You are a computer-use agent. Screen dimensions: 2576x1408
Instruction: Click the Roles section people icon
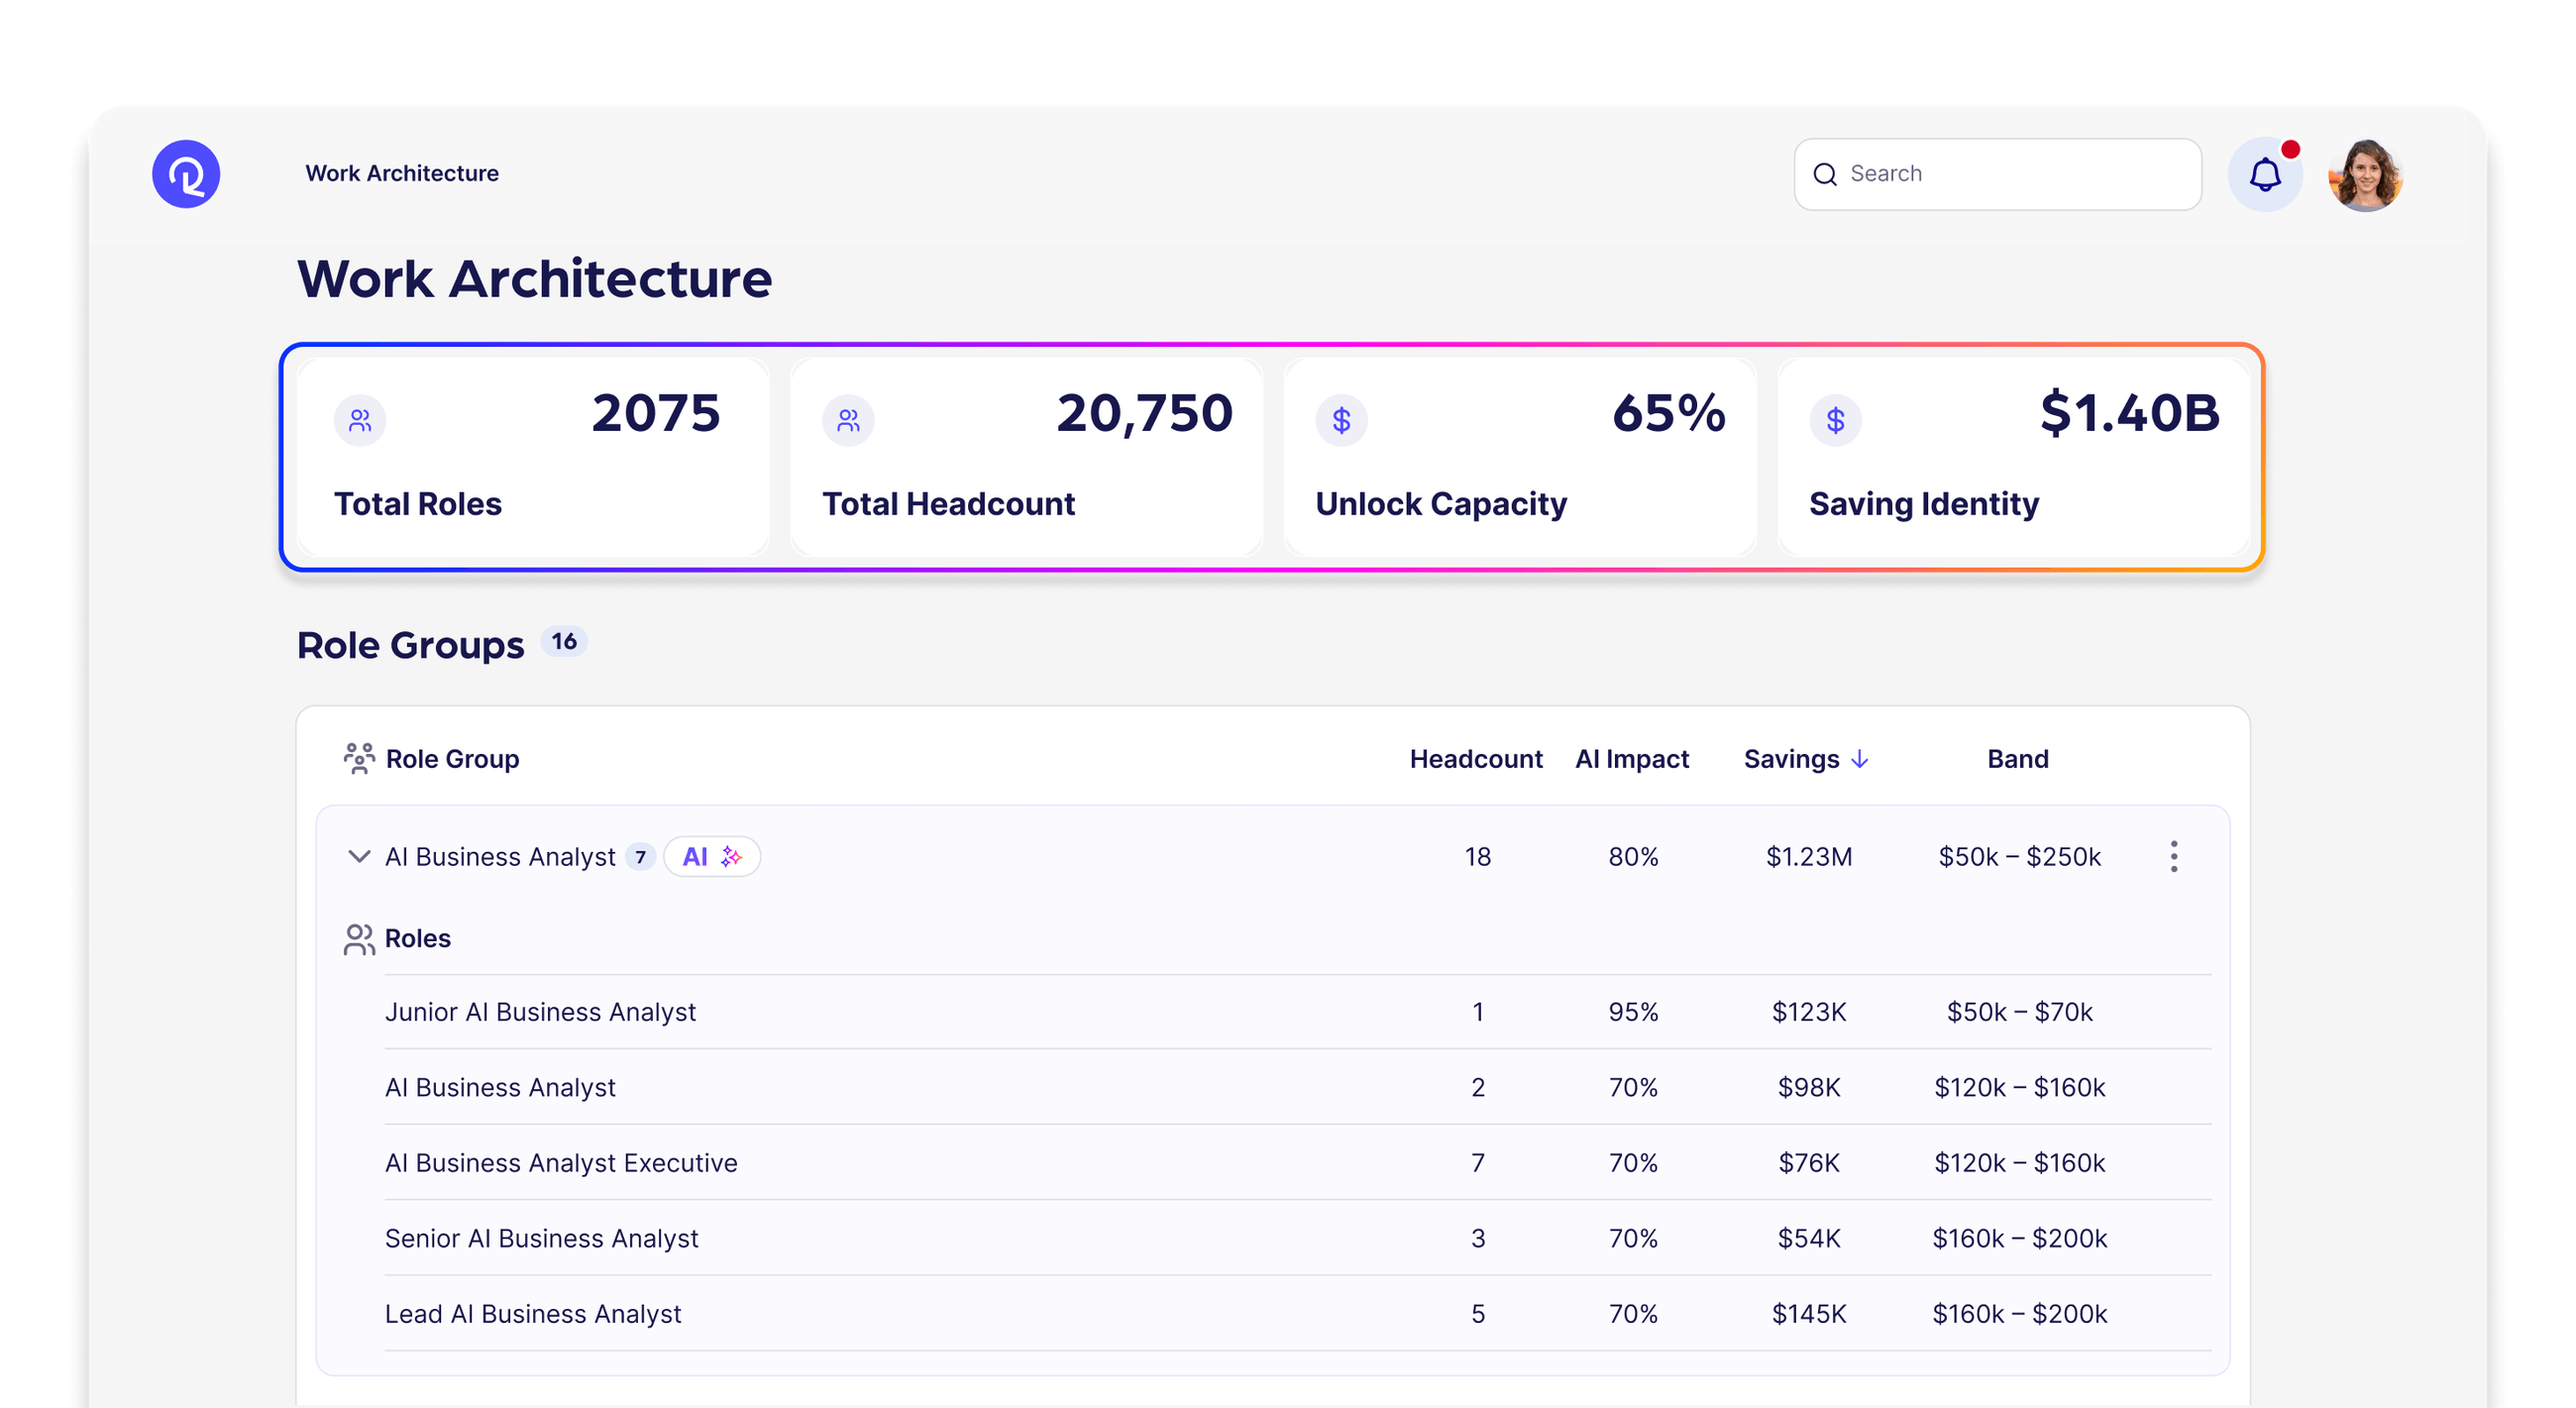(x=359, y=938)
